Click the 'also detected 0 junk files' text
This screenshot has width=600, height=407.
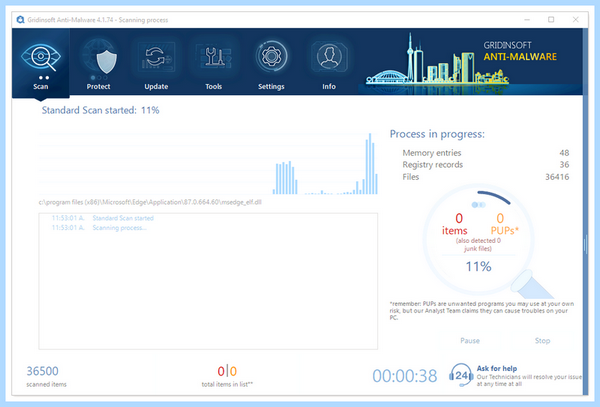(x=478, y=244)
